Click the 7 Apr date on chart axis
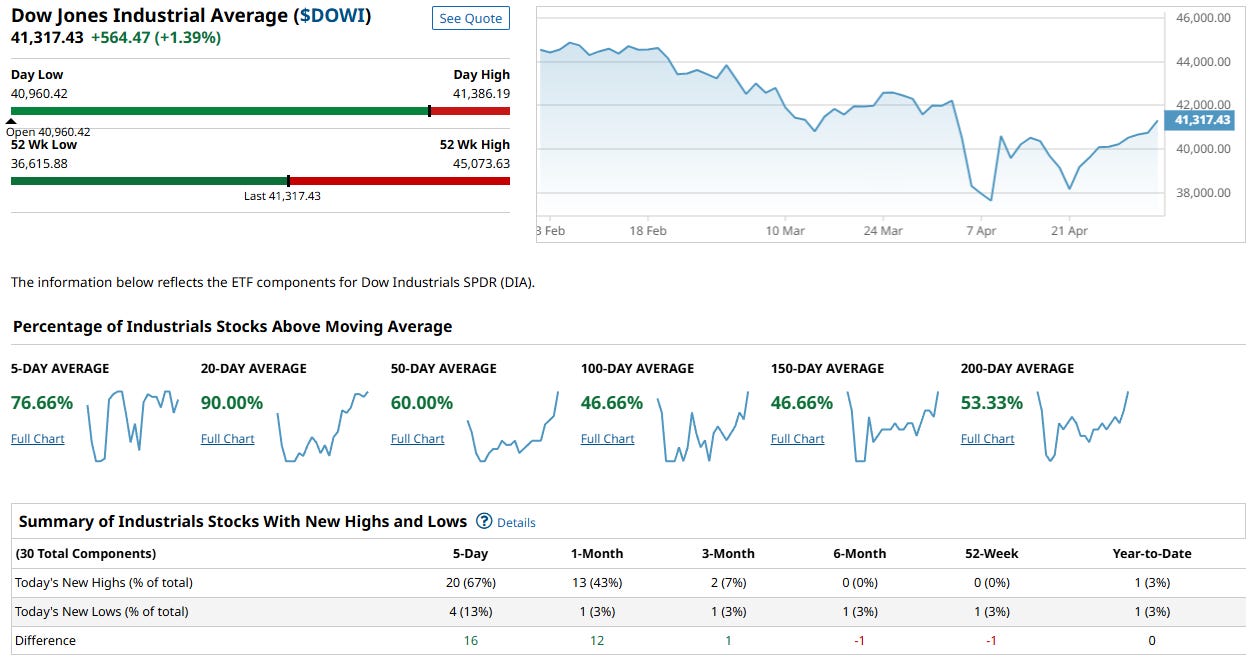The image size is (1256, 670). tap(981, 230)
